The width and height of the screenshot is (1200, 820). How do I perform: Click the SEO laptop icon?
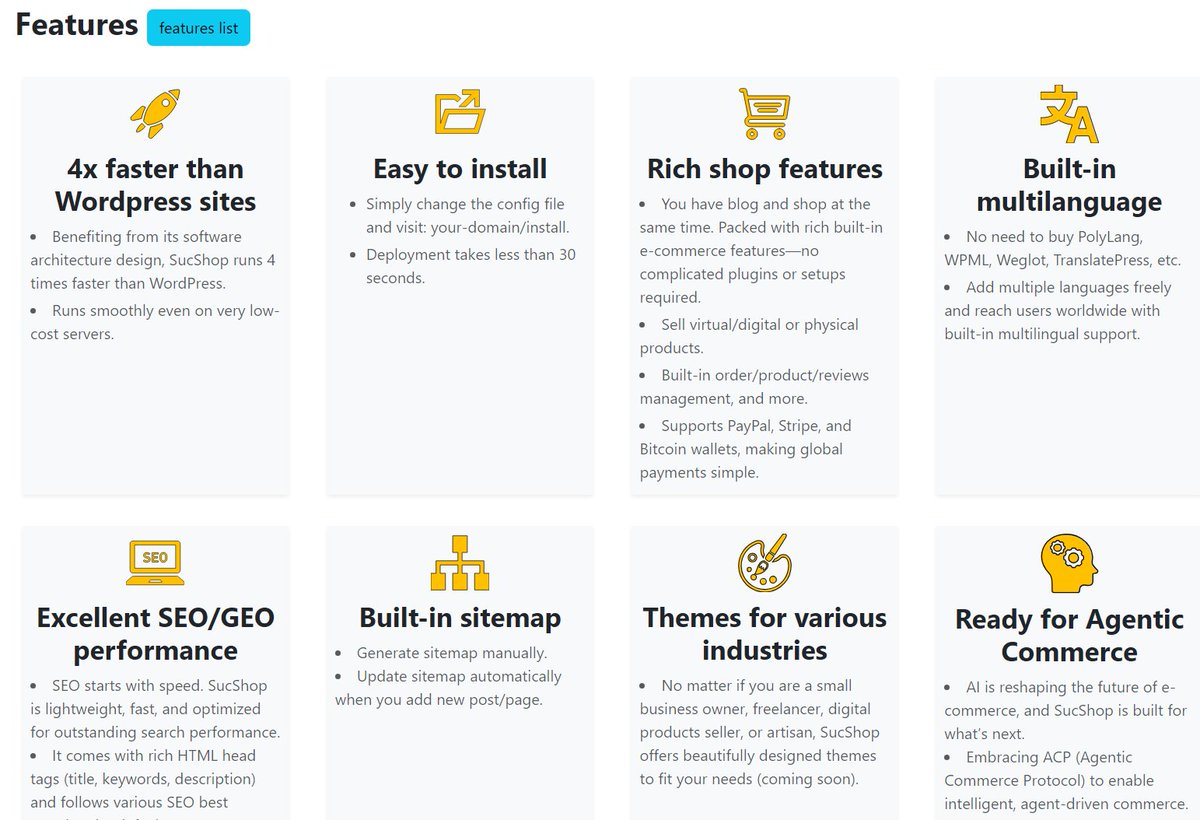(155, 563)
